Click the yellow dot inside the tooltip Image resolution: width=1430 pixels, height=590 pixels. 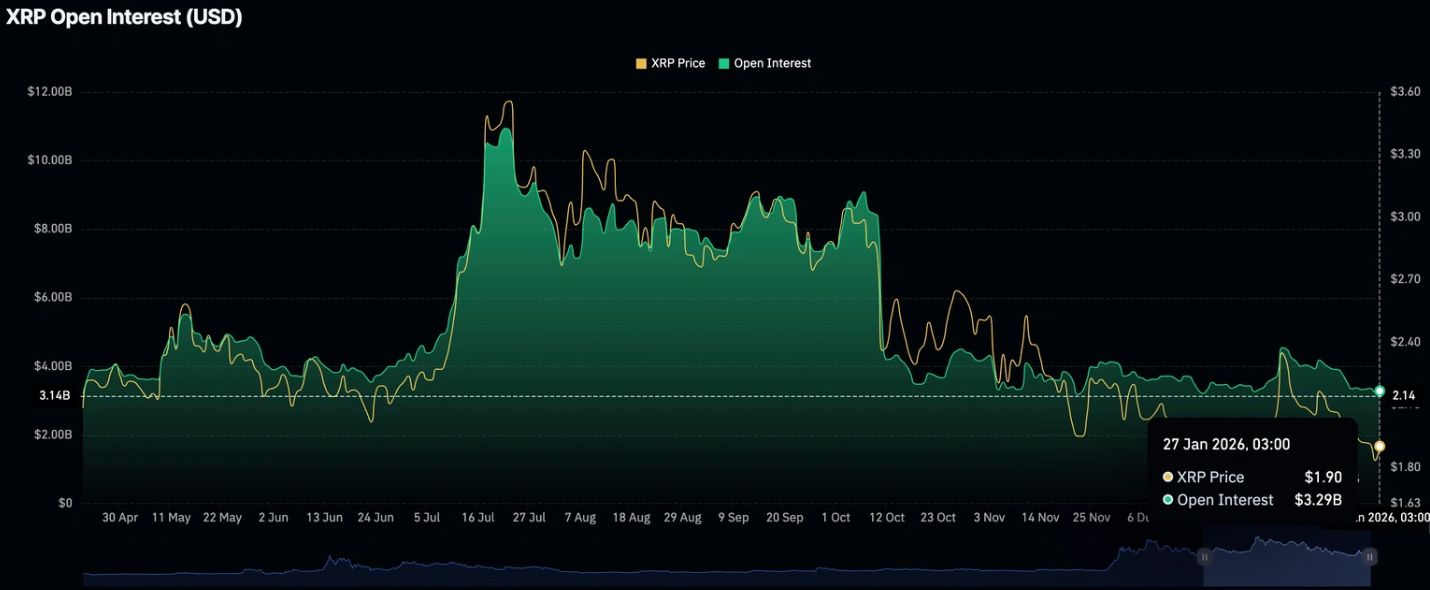1166,477
